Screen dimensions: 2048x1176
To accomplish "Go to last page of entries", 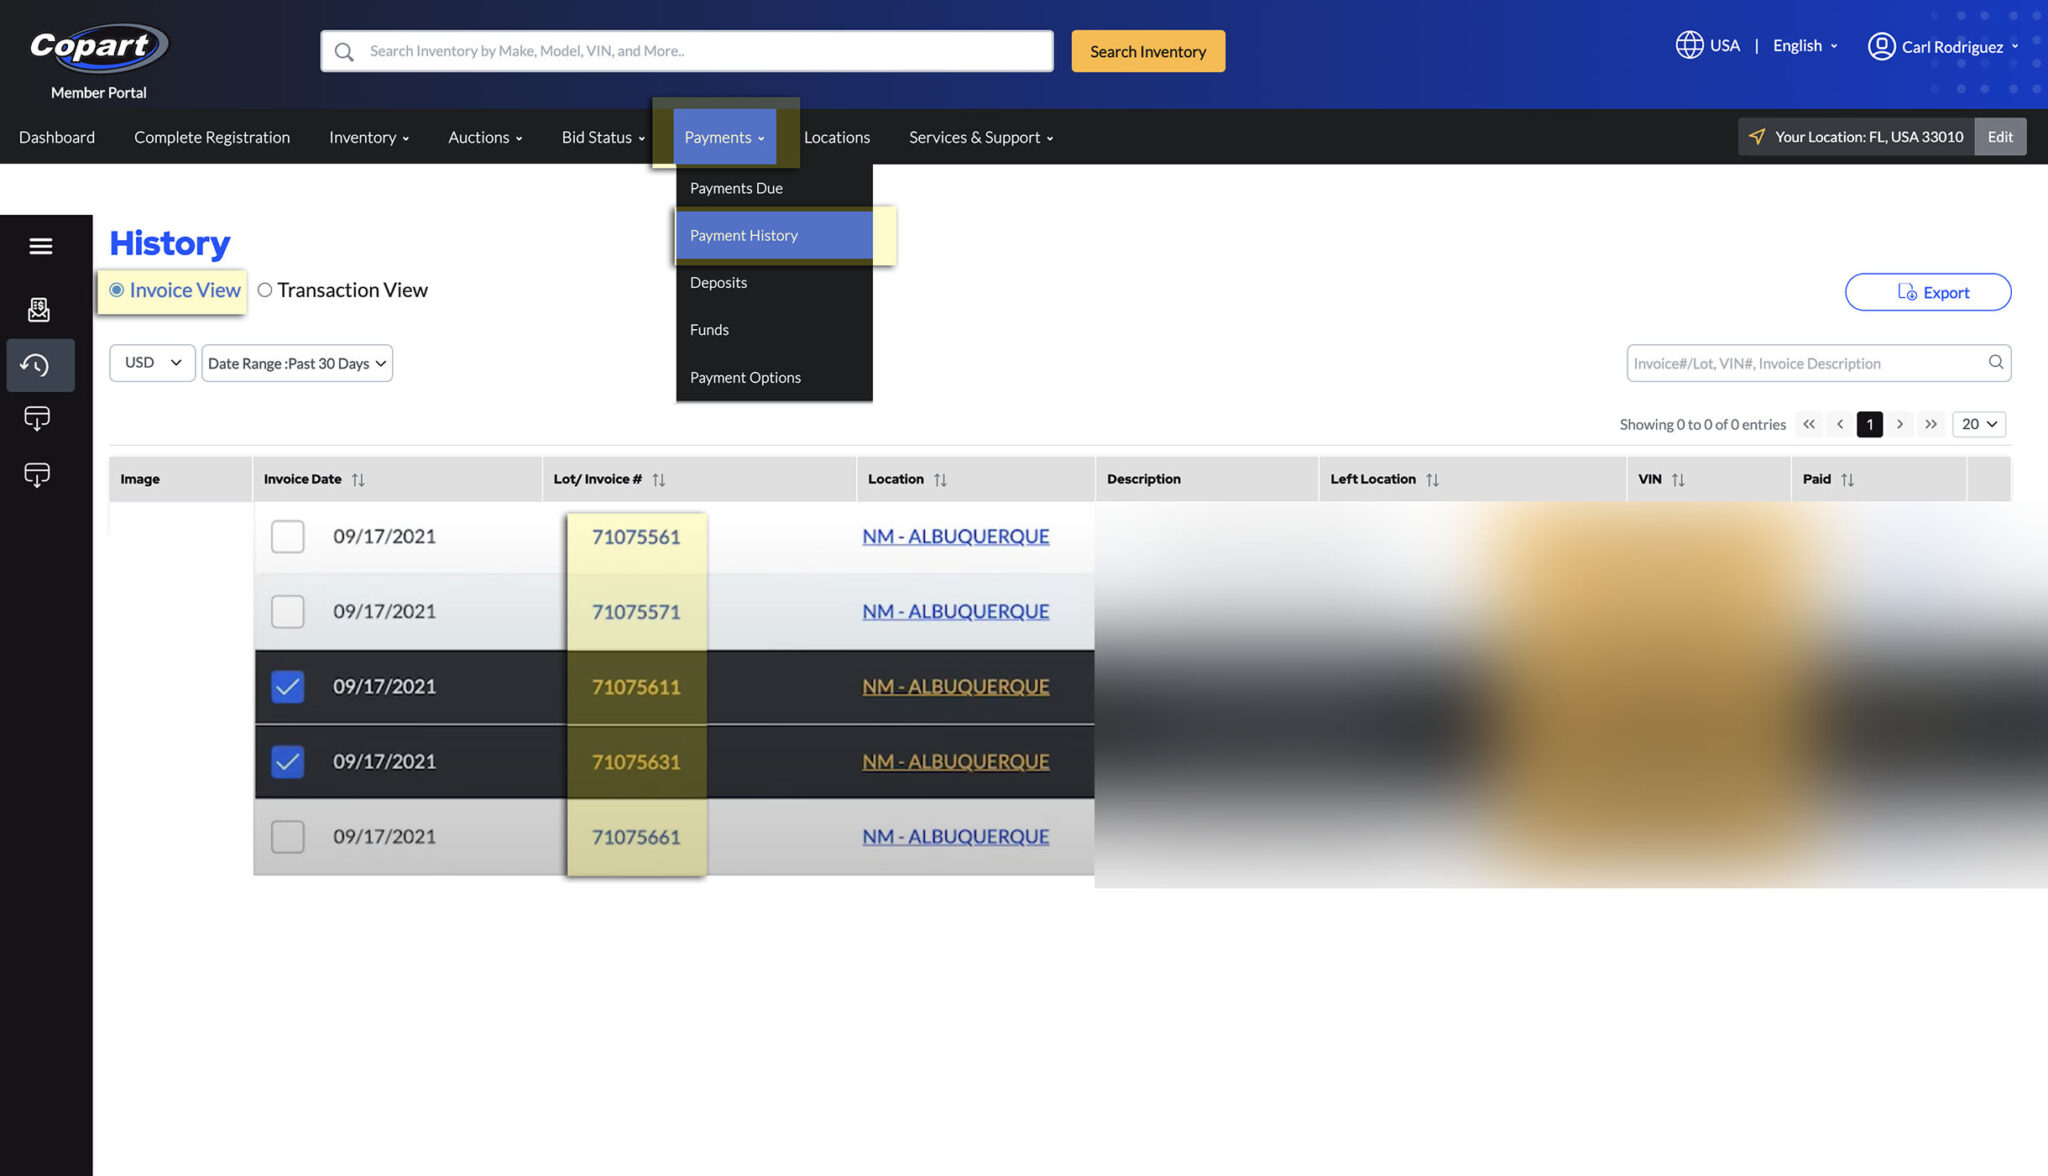I will click(1931, 424).
